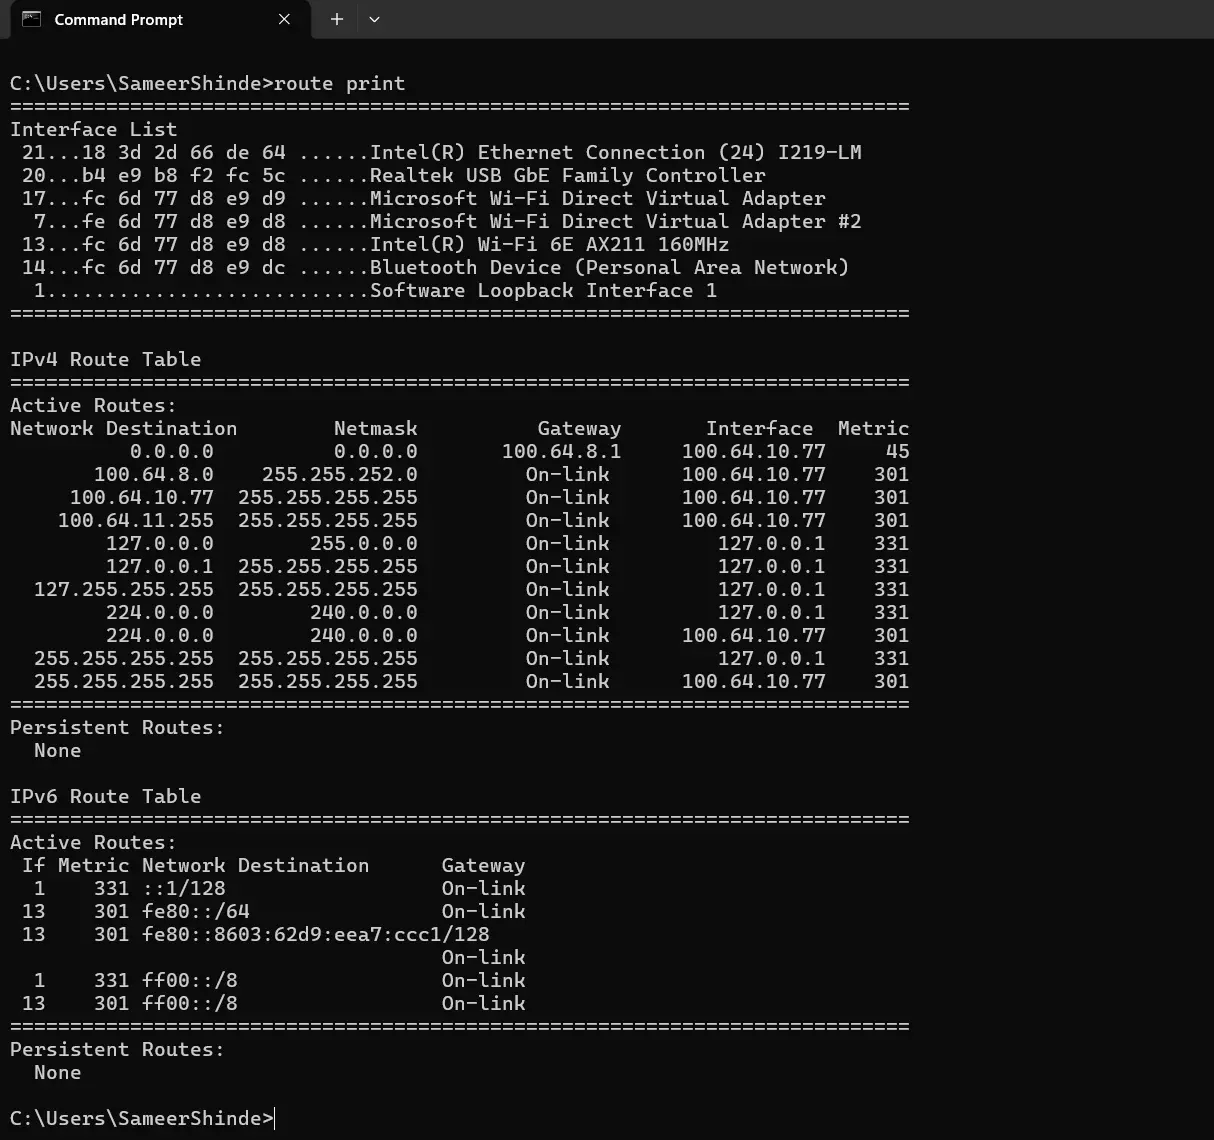Click the 'IPv4 Route Table' heading

coord(106,359)
